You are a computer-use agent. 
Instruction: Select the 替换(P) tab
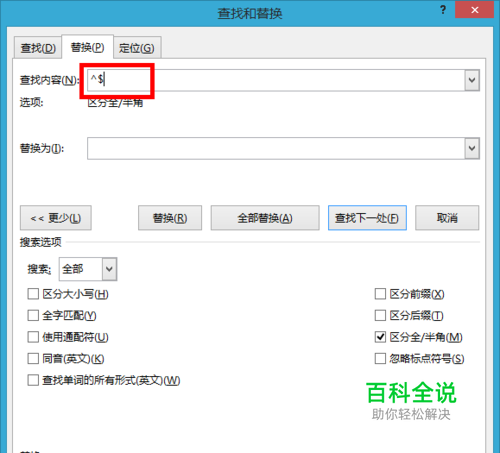coord(88,47)
